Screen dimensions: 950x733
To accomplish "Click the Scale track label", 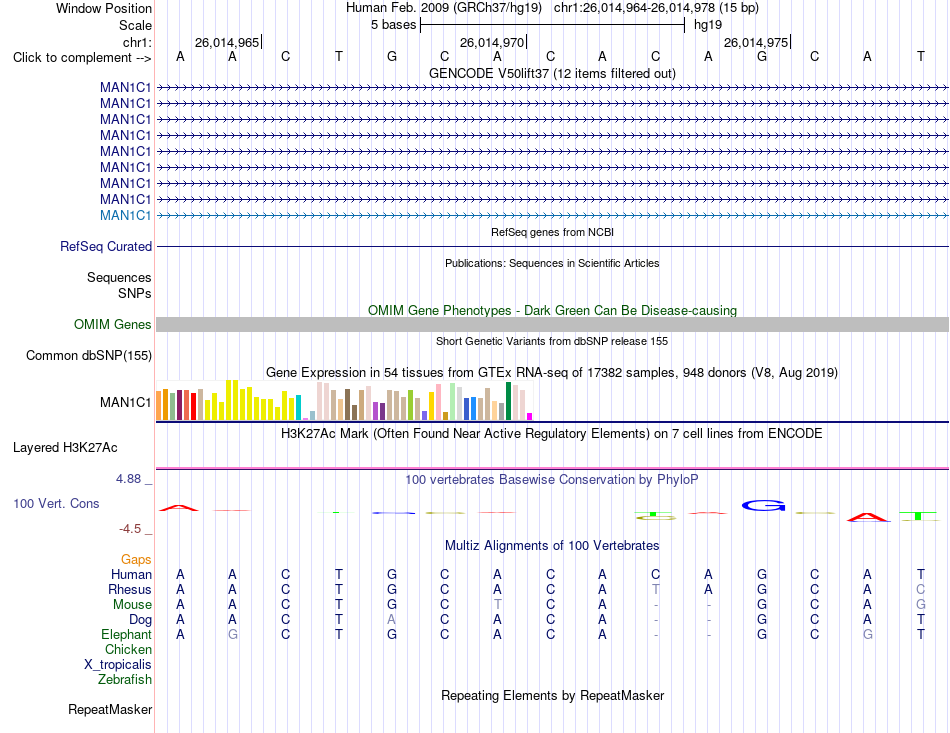I will click(x=135, y=25).
